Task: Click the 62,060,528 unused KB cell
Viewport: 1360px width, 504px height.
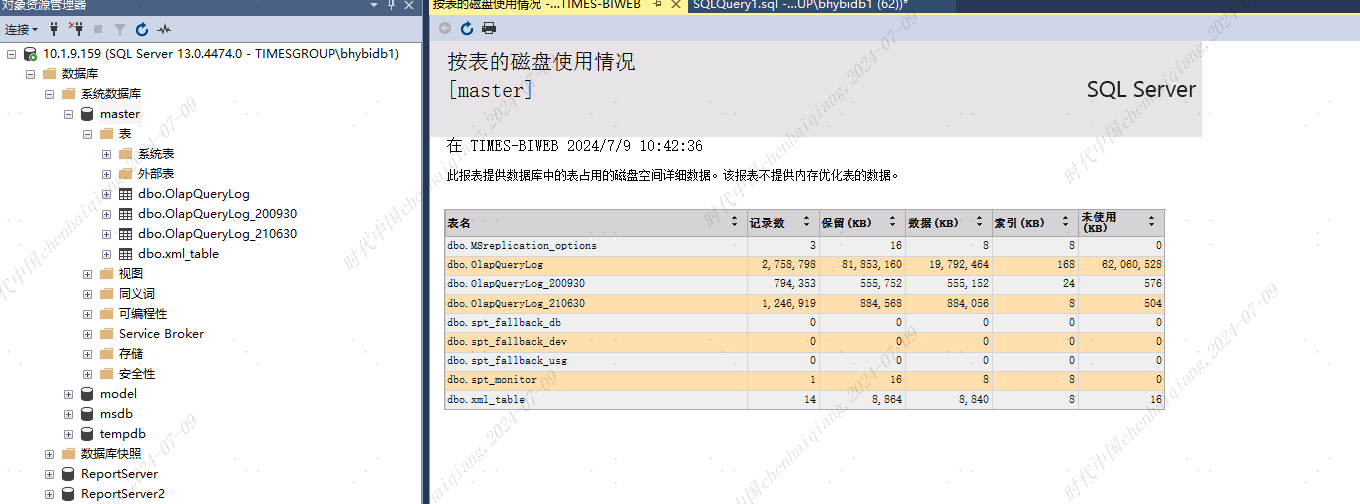Action: [x=1131, y=264]
